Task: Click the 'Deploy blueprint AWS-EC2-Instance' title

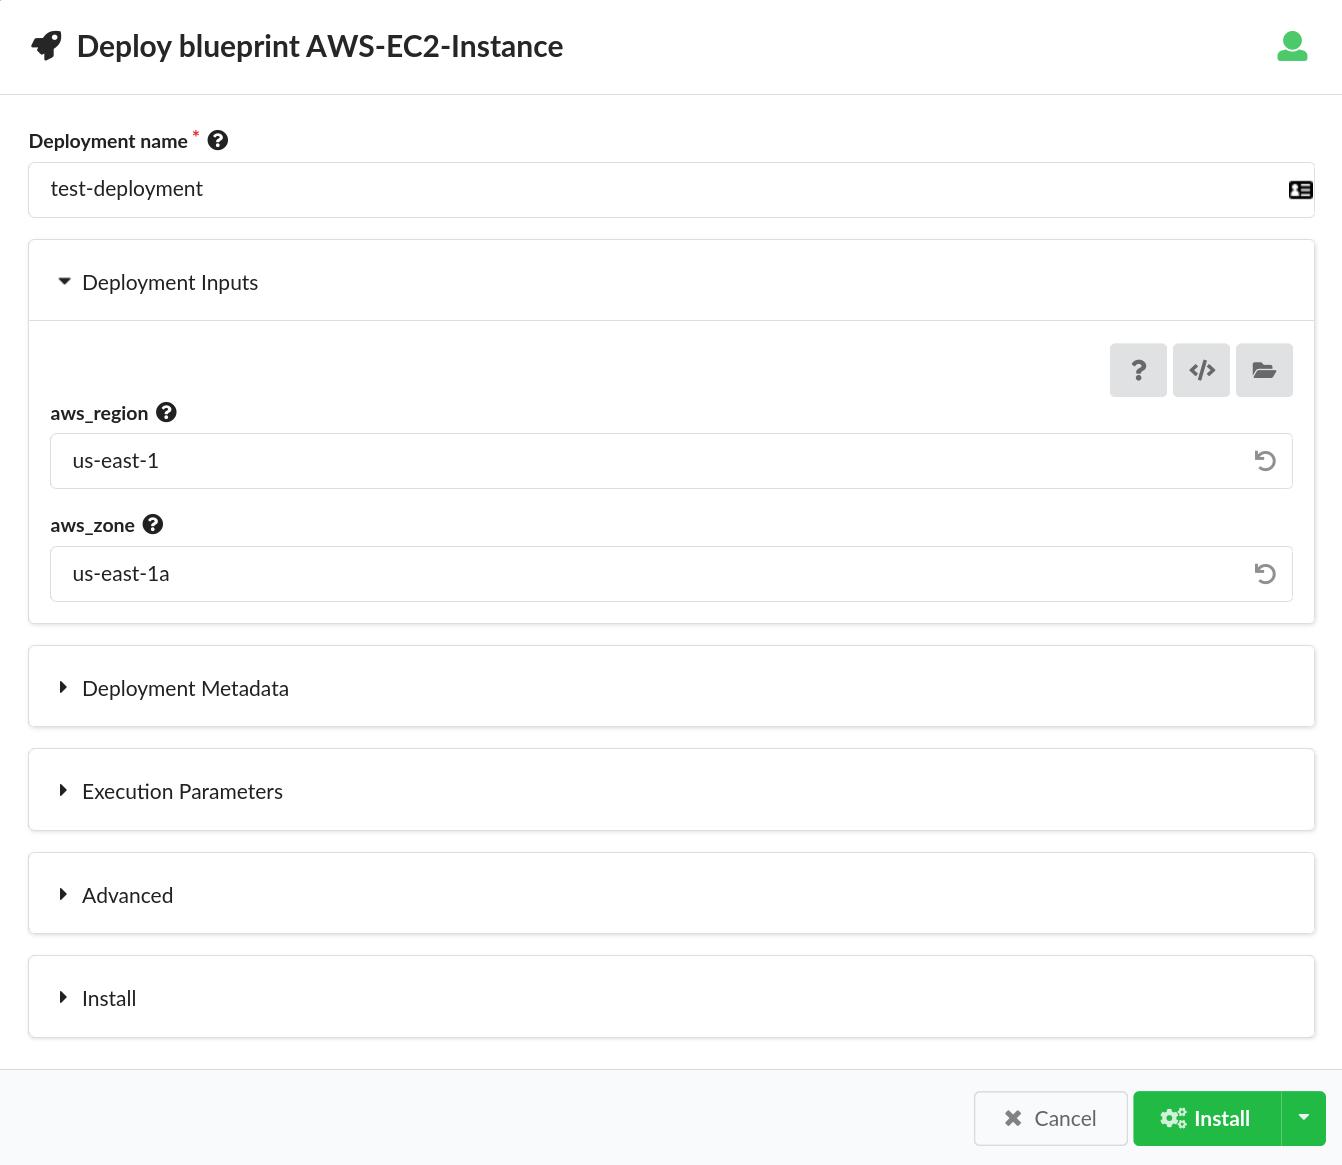Action: (320, 46)
